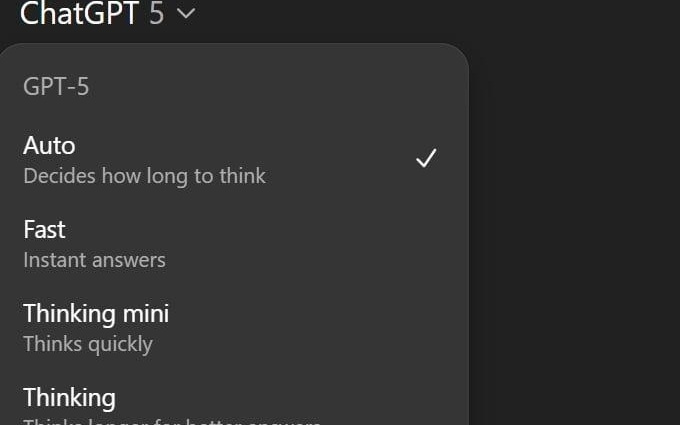Click the 'Instant answers' subtitle text

[x=94, y=260]
